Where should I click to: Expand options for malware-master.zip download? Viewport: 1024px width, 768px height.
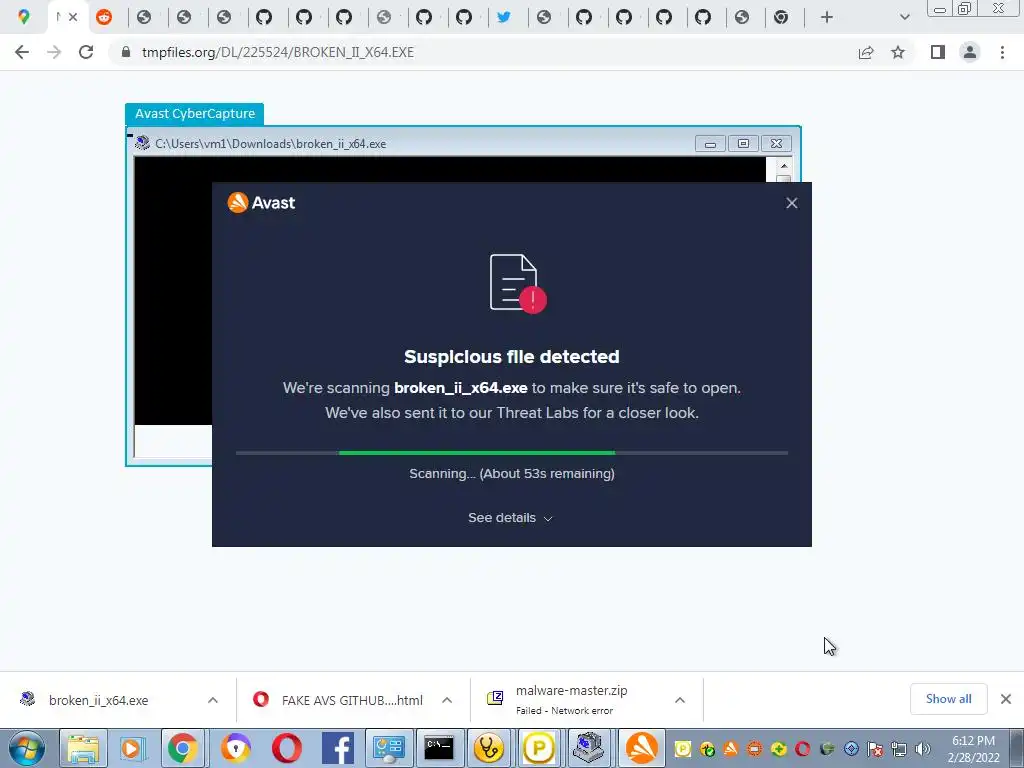click(680, 700)
